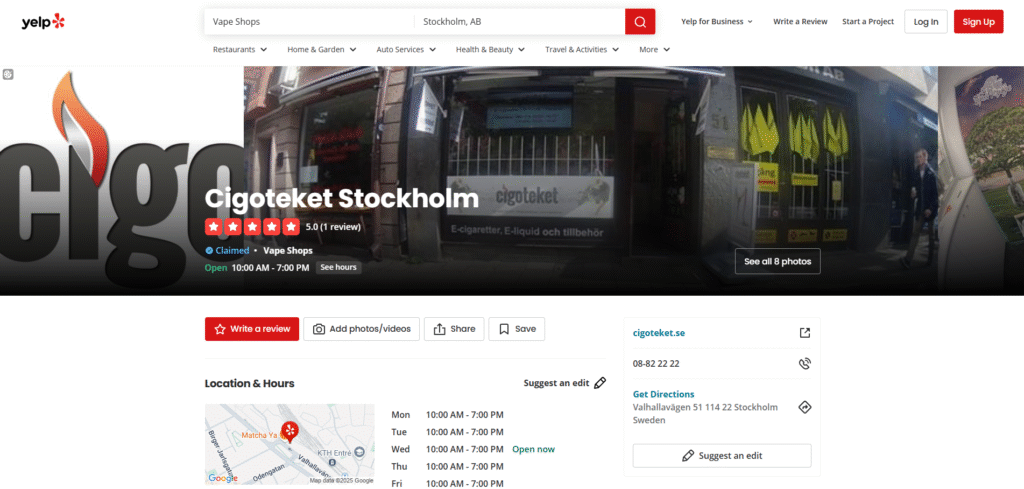Viewport: 1024px width, 489px height.
Task: Click the storefront photo in banner
Action: pos(590,180)
